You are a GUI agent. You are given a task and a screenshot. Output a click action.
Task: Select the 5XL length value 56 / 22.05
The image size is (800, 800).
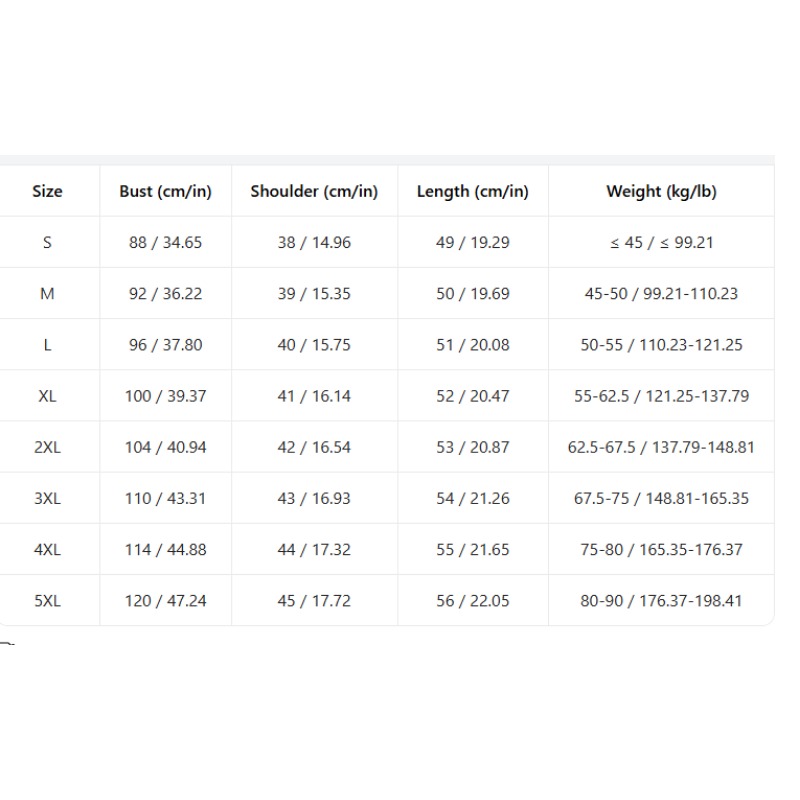[472, 601]
